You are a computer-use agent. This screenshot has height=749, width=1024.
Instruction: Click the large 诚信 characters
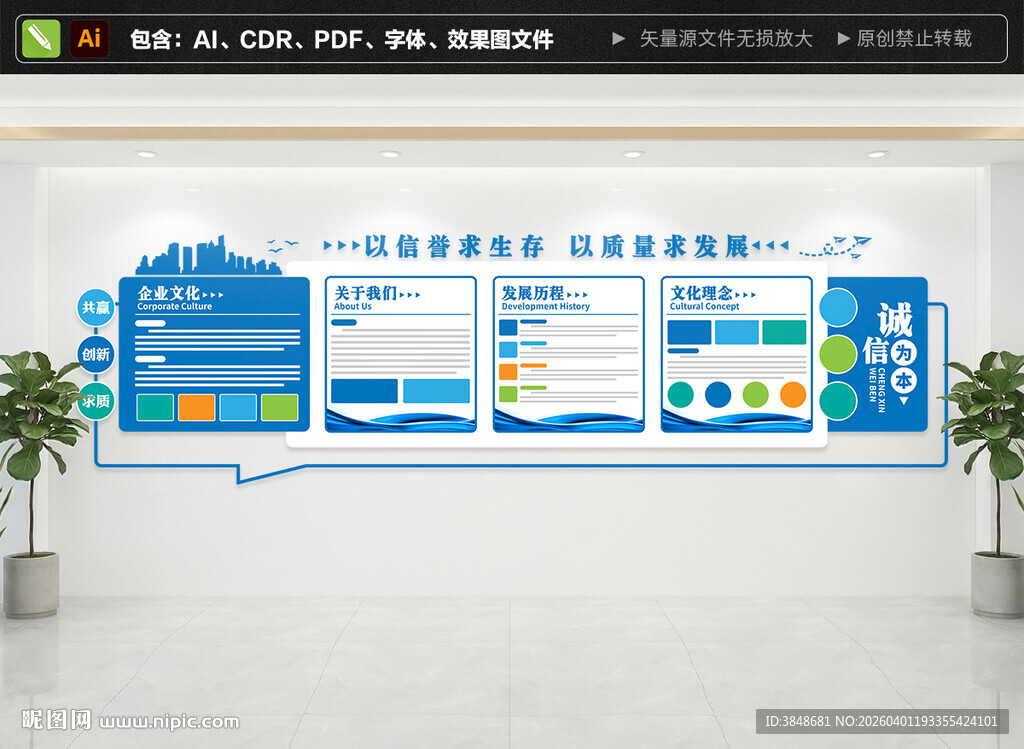pyautogui.click(x=887, y=333)
